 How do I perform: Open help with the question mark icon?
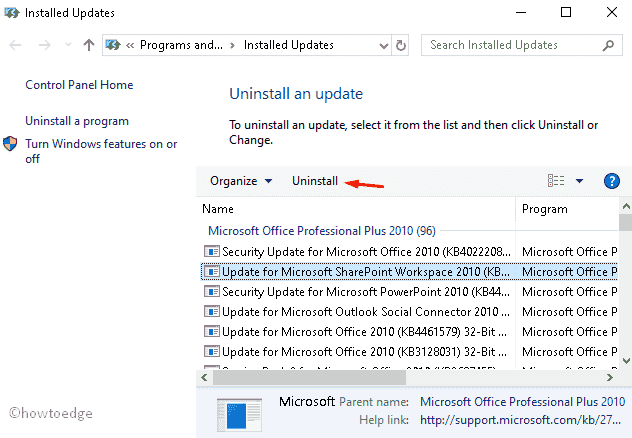tap(612, 181)
